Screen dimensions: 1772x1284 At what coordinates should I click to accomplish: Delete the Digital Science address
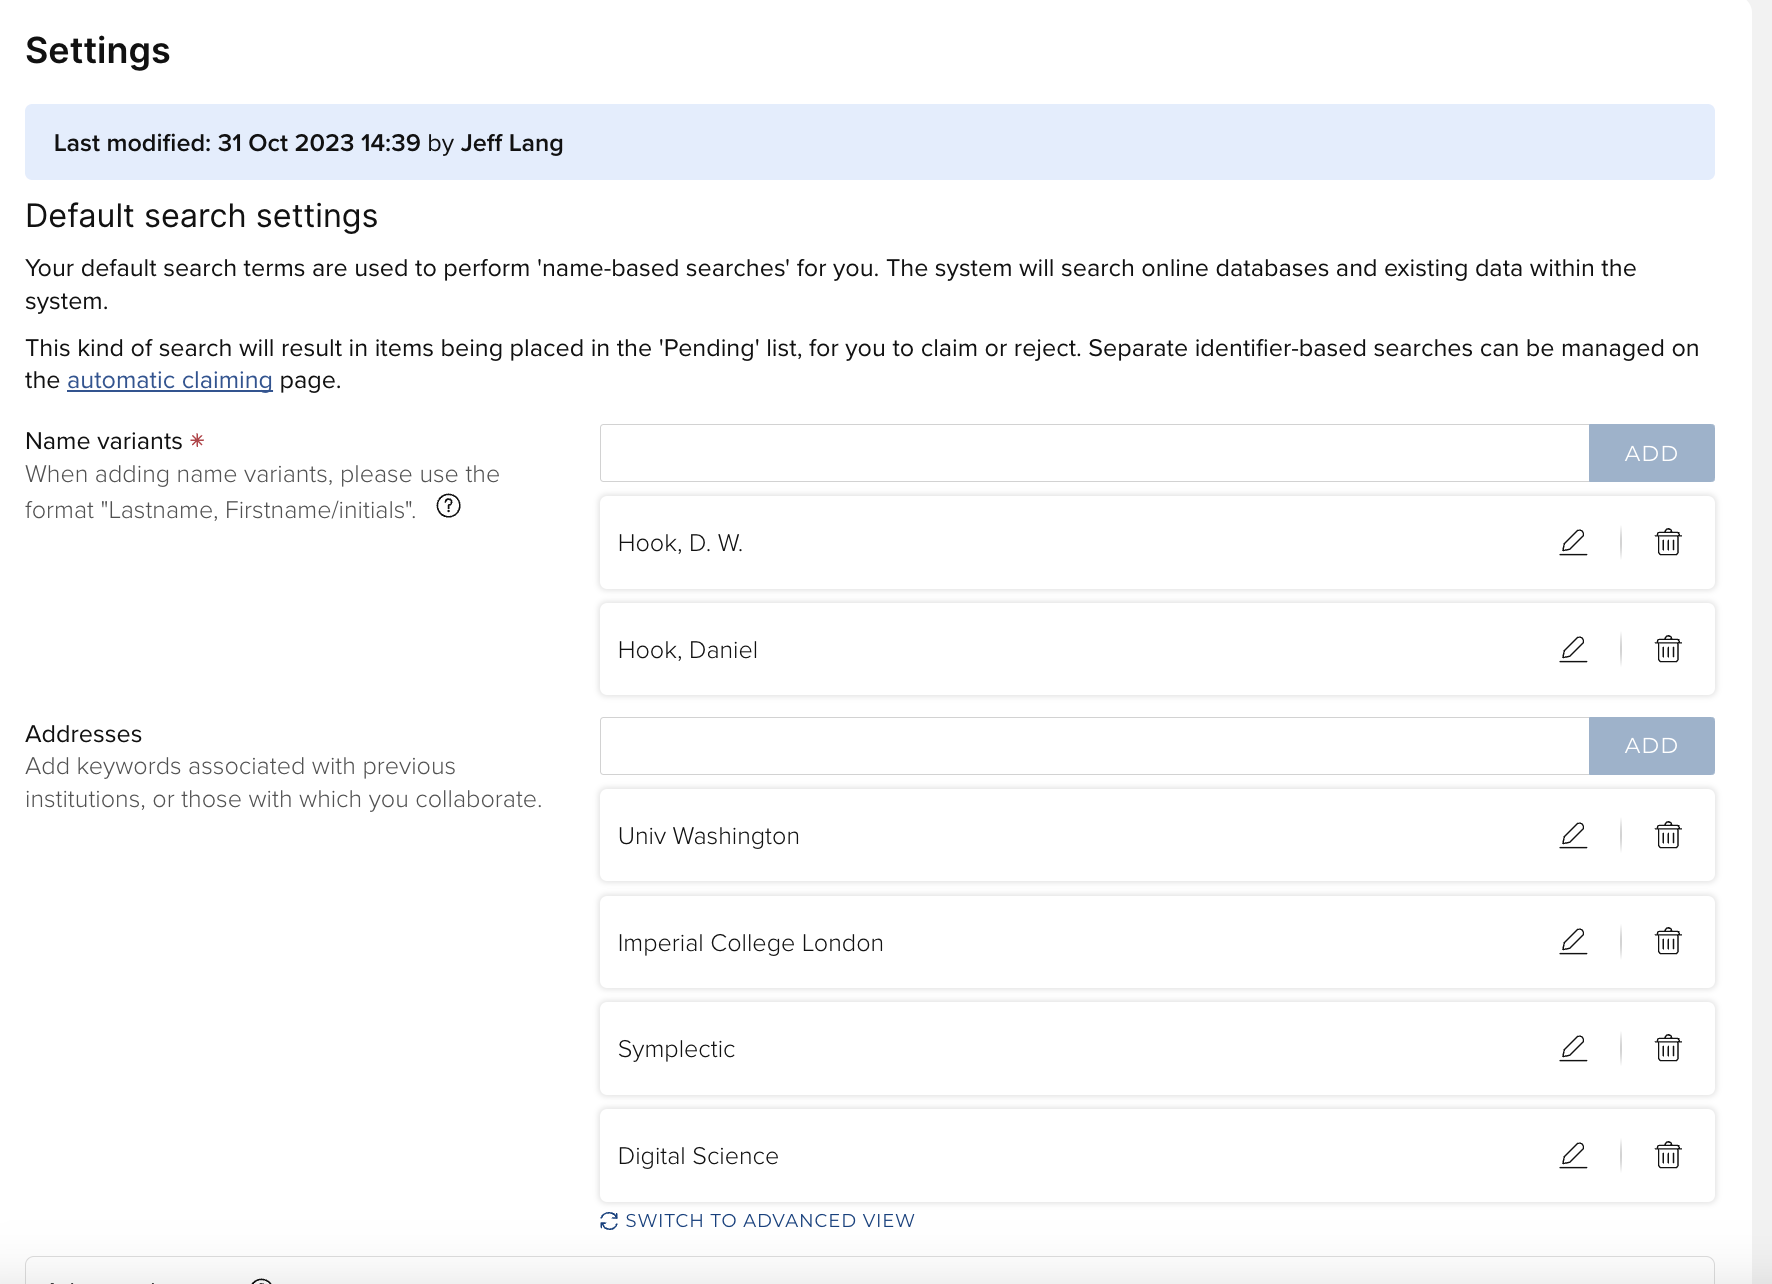point(1668,1155)
